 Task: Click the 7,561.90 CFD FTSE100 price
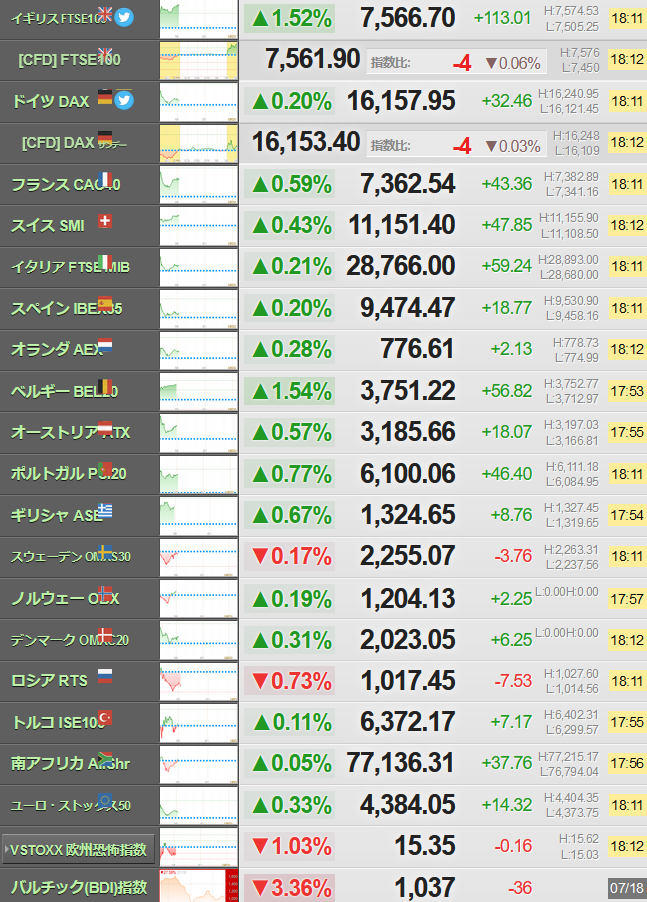tap(312, 59)
